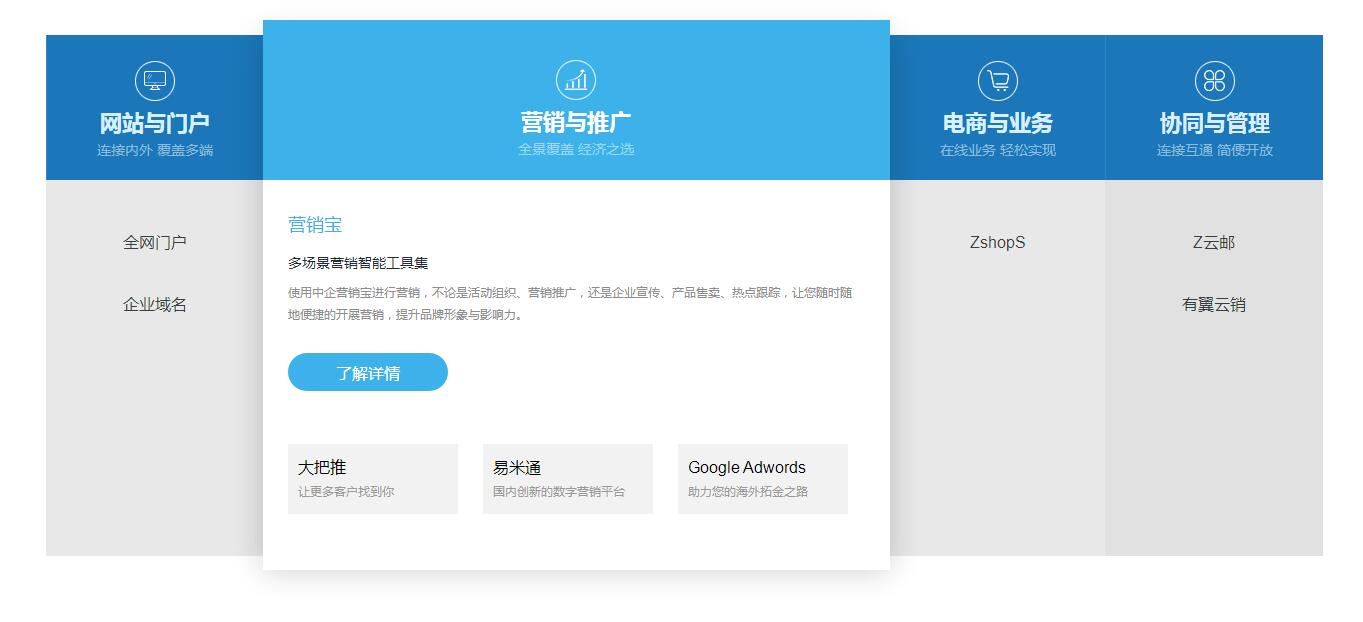Select the active 营销与推广 tab header
This screenshot has height=622, width=1363.
[x=575, y=122]
